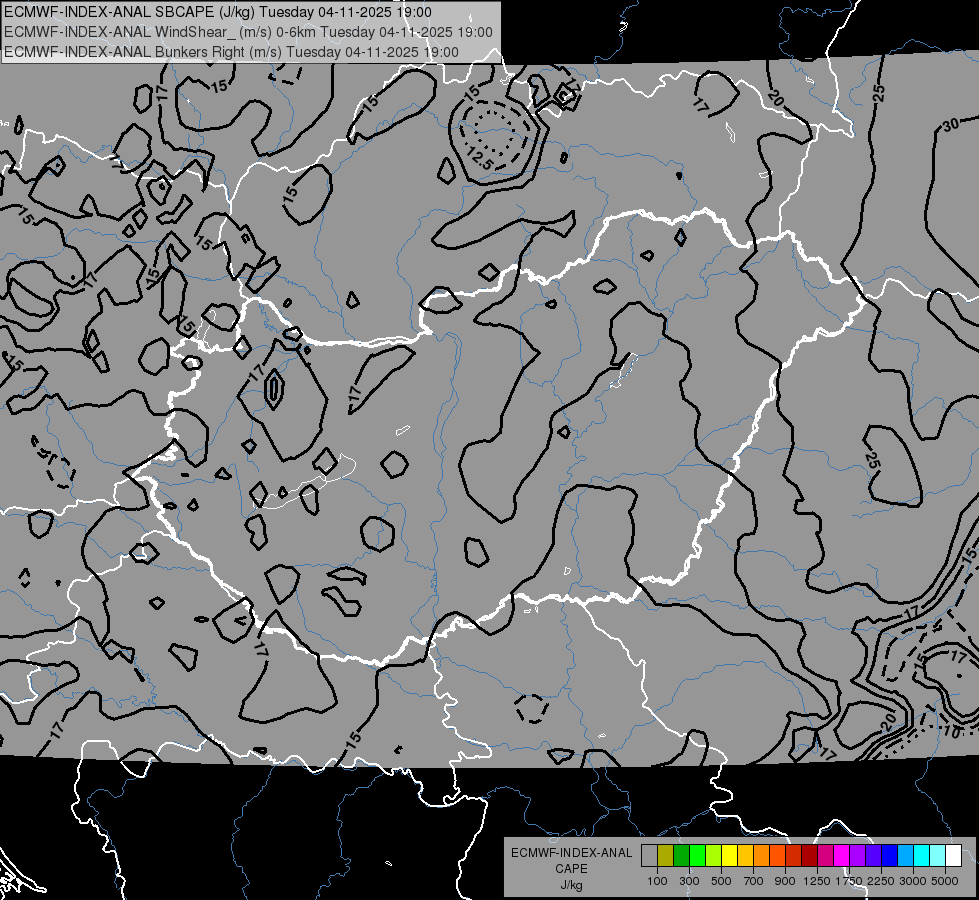Image resolution: width=979 pixels, height=900 pixels.
Task: Click the 1250 legend tick value
Action: pyautogui.click(x=817, y=881)
